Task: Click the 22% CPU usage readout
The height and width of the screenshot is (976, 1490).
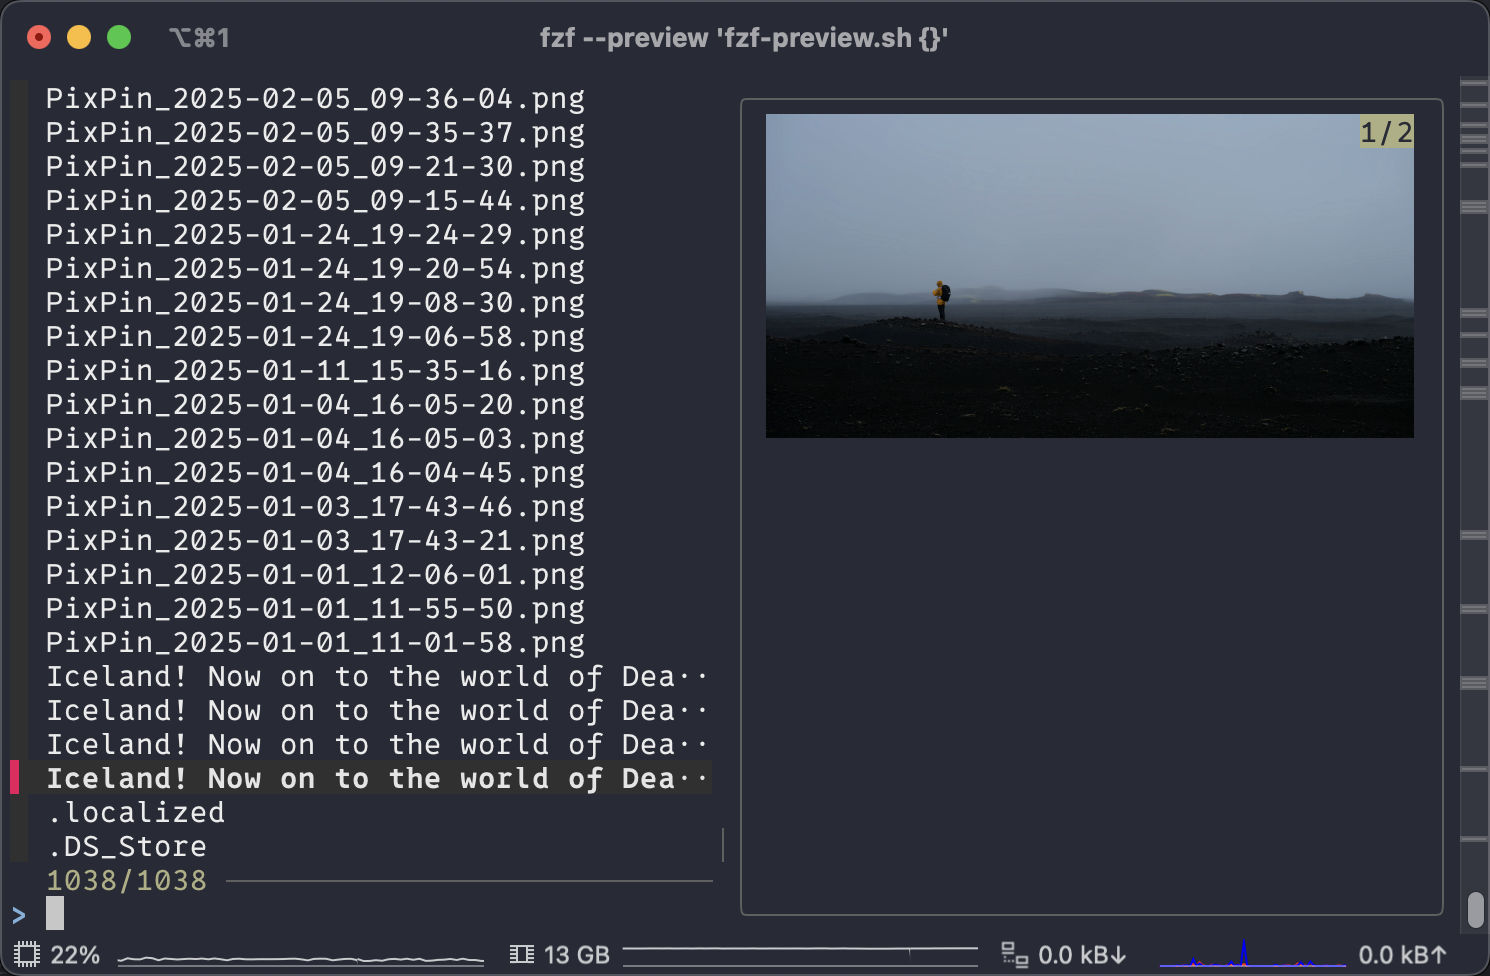Action: coord(75,955)
